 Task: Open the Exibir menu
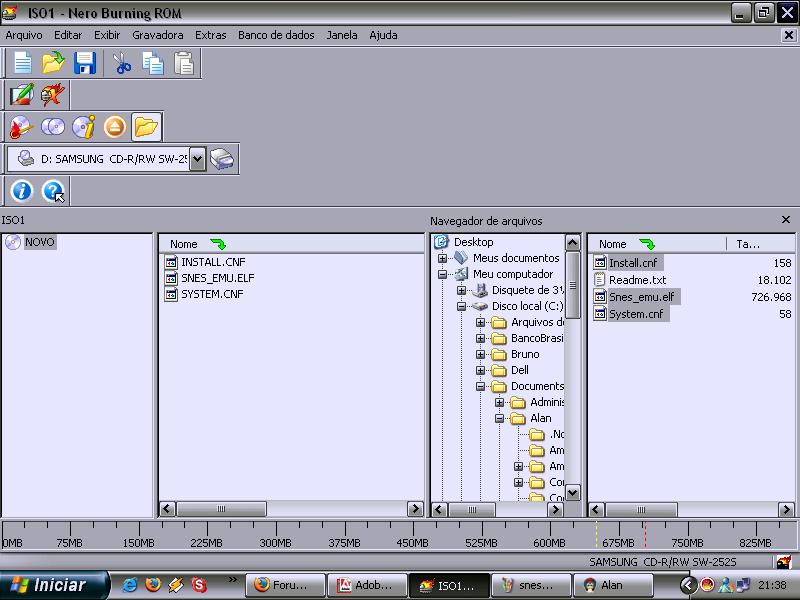click(107, 35)
